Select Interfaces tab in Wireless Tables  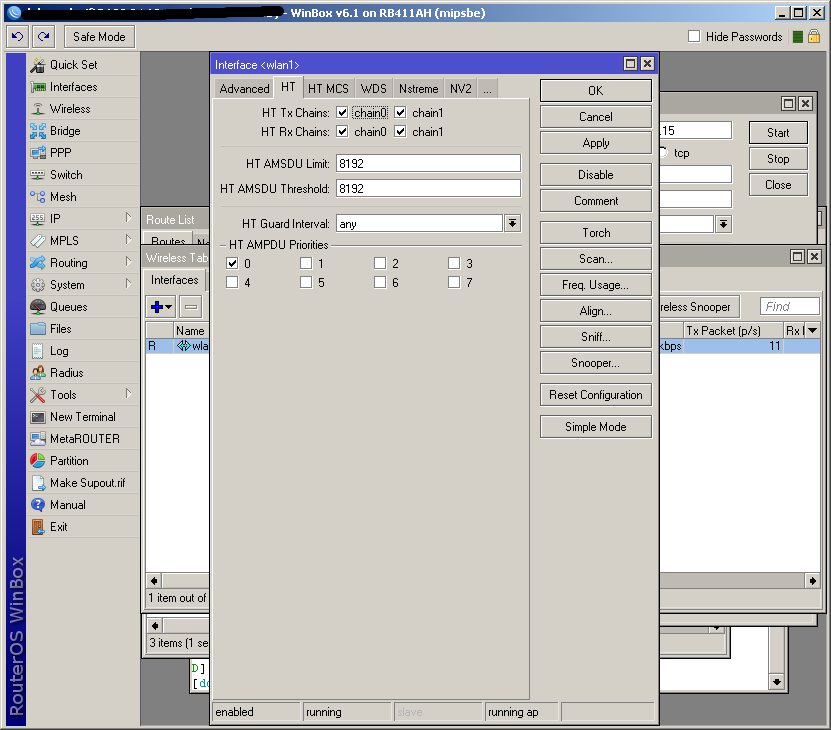point(174,280)
